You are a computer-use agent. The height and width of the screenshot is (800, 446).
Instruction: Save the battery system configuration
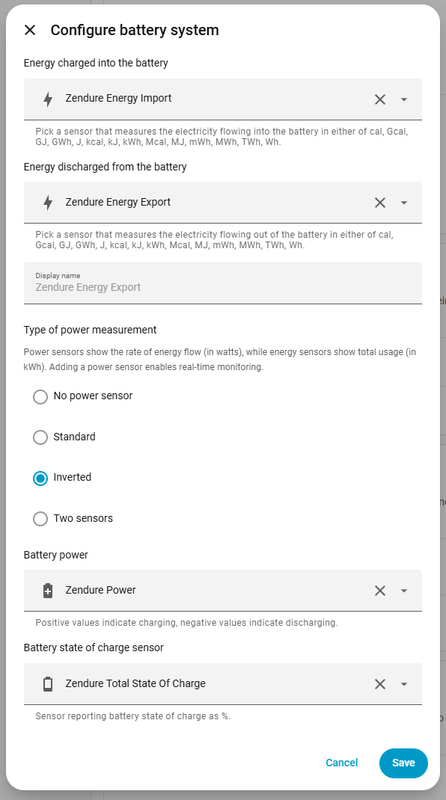click(x=403, y=763)
